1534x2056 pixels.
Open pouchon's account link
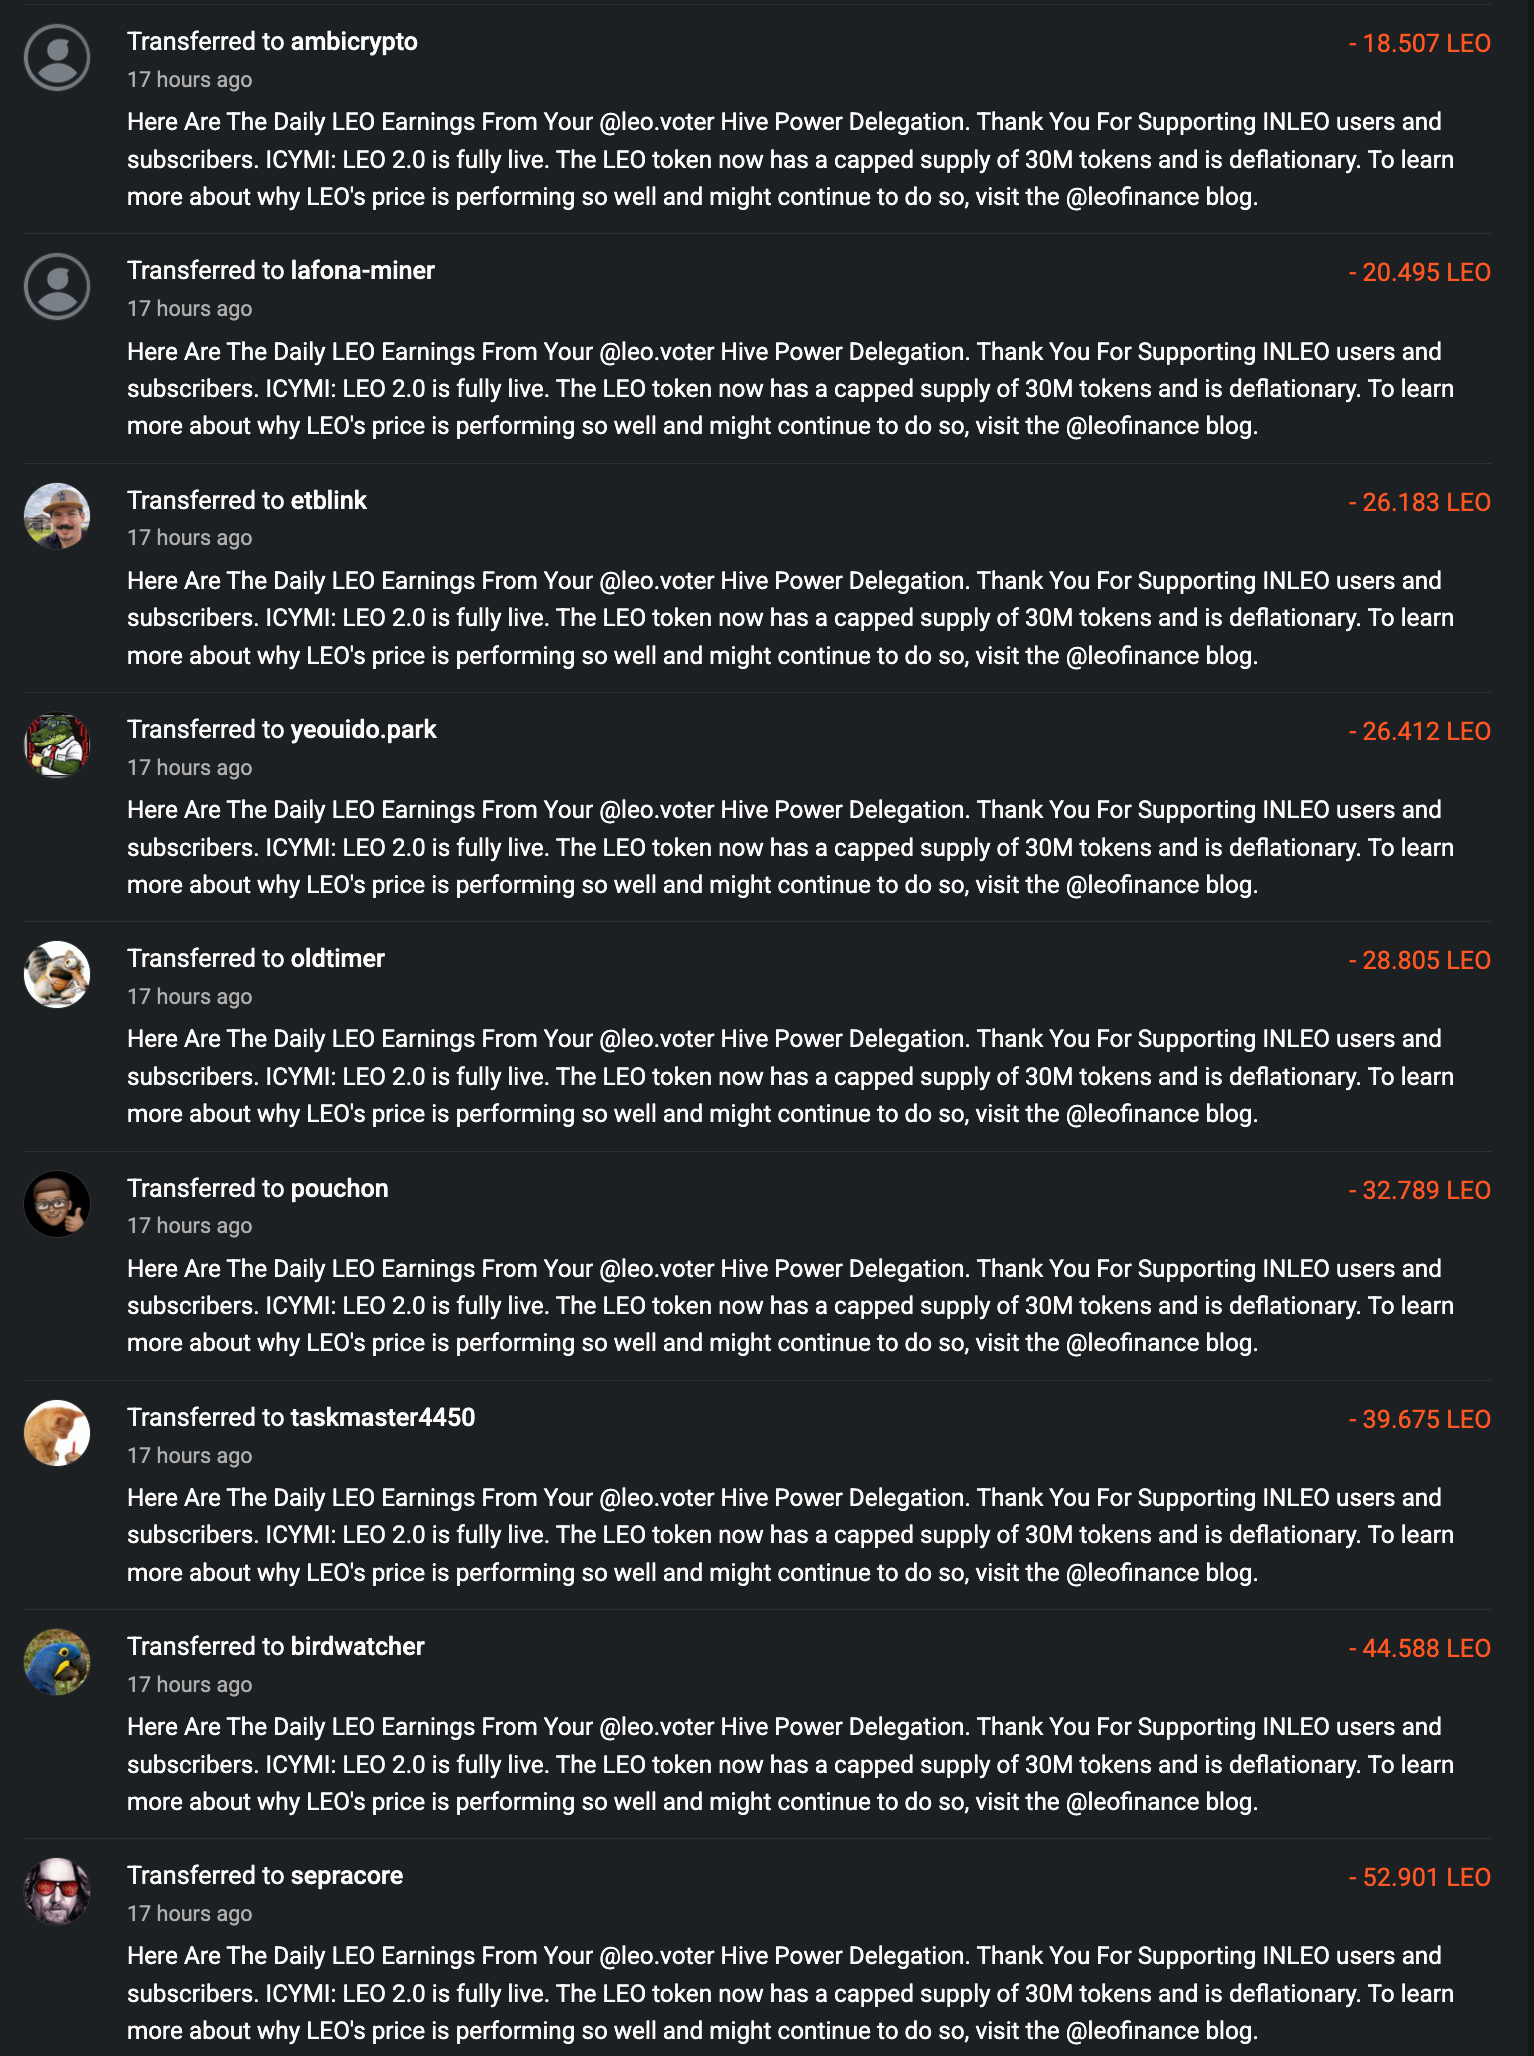339,1189
